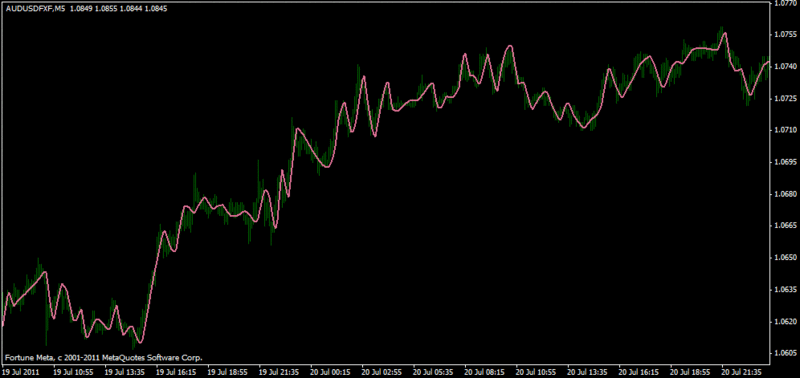Viewport: 800px width, 378px height.
Task: Select the 1.0635 price label
Action: pos(786,290)
